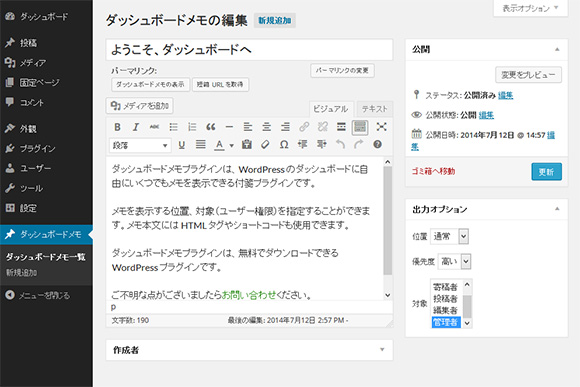This screenshot has height=387, width=580.
Task: Edit the ステータス publish status link
Action: point(505,95)
